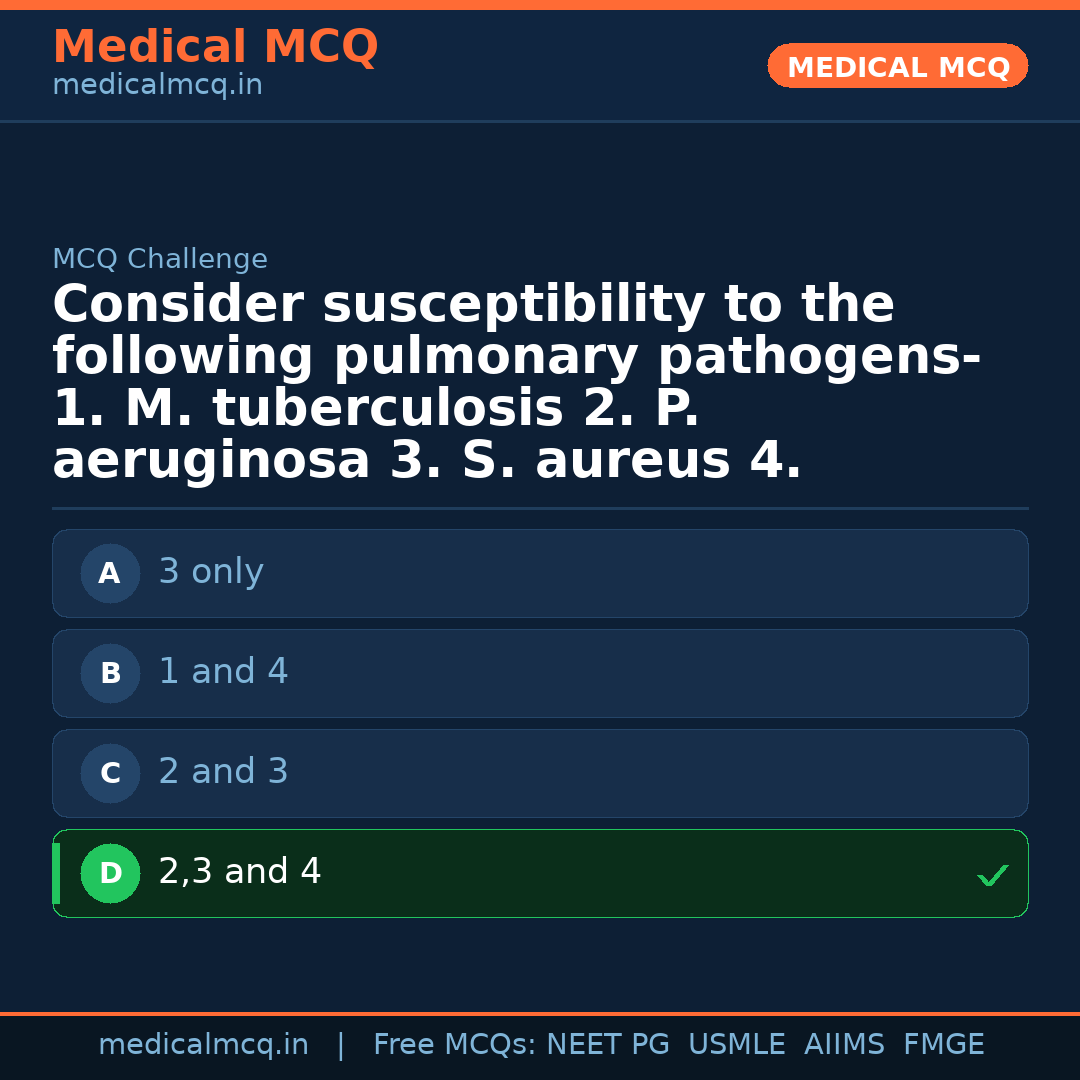The image size is (1080, 1080).
Task: Expand the MCQ Challenge section
Action: click(160, 258)
